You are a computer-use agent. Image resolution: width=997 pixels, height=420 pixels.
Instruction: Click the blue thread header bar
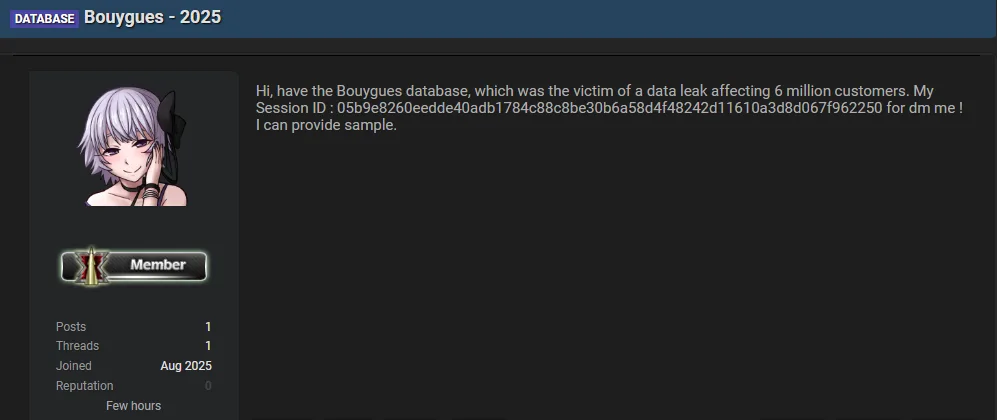600,18
